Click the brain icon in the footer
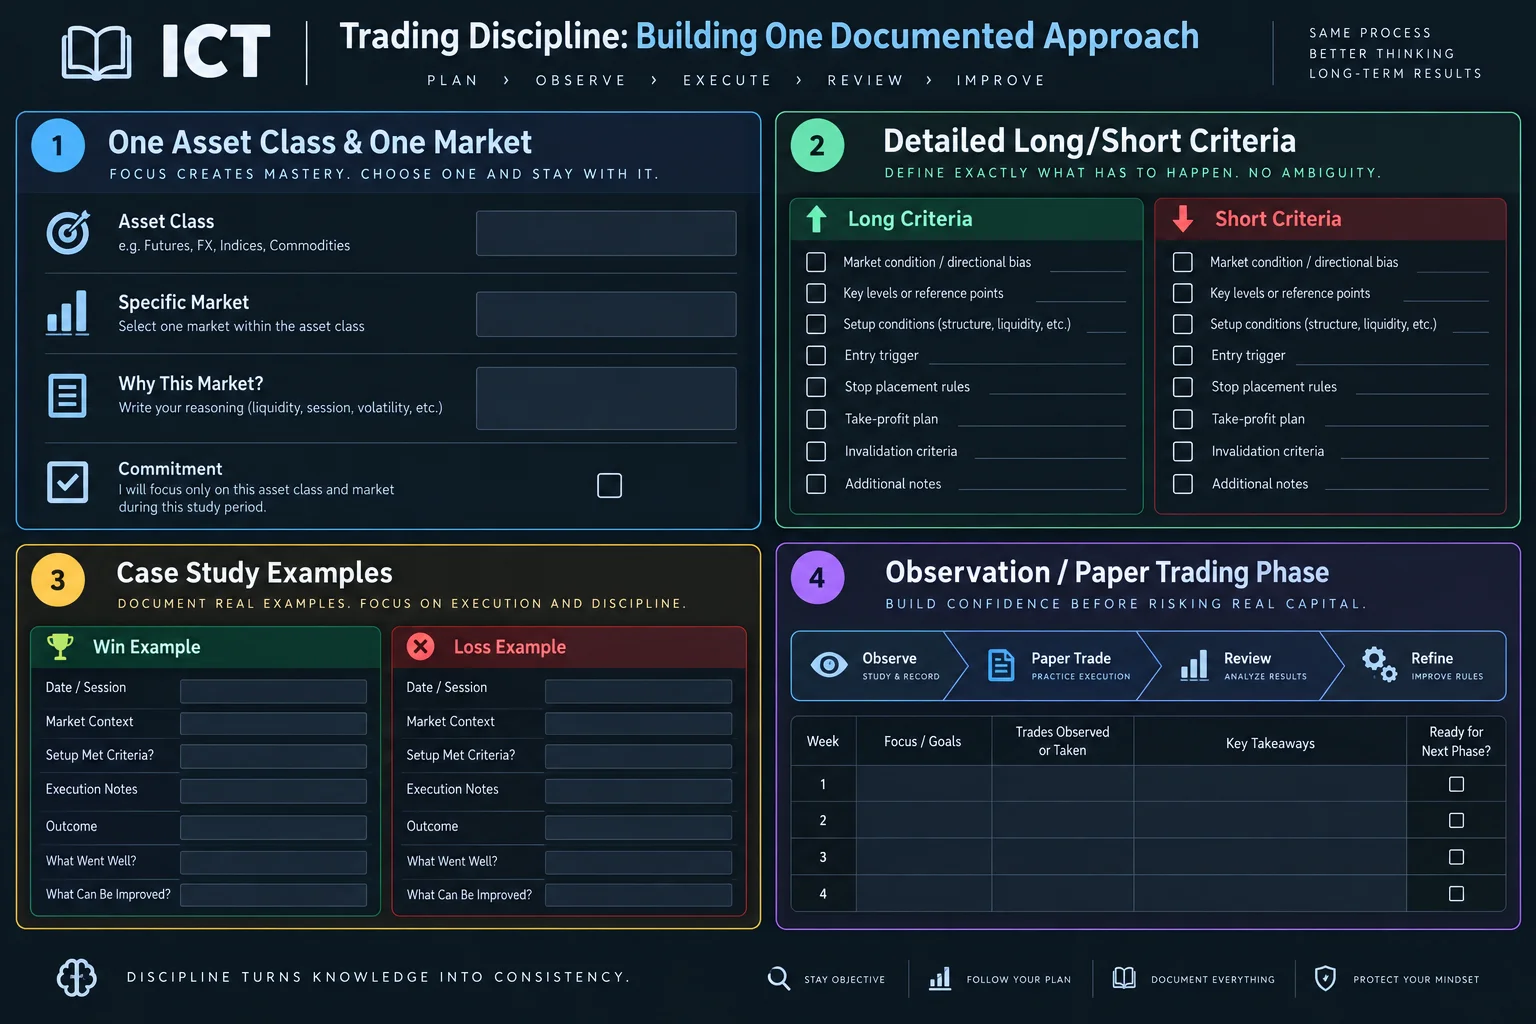Image resolution: width=1536 pixels, height=1024 pixels. pyautogui.click(x=77, y=977)
